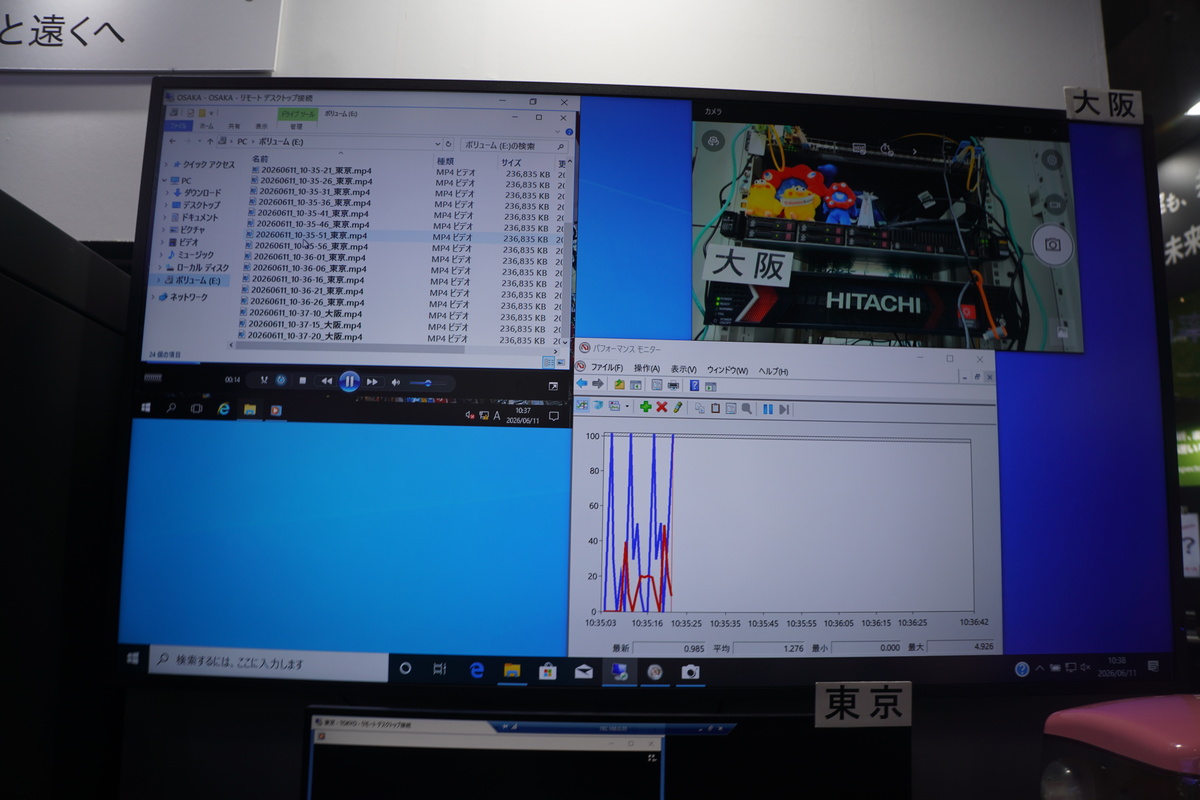1200x800 pixels.
Task: Click the Tokyo taskbar search box
Action: point(268,663)
